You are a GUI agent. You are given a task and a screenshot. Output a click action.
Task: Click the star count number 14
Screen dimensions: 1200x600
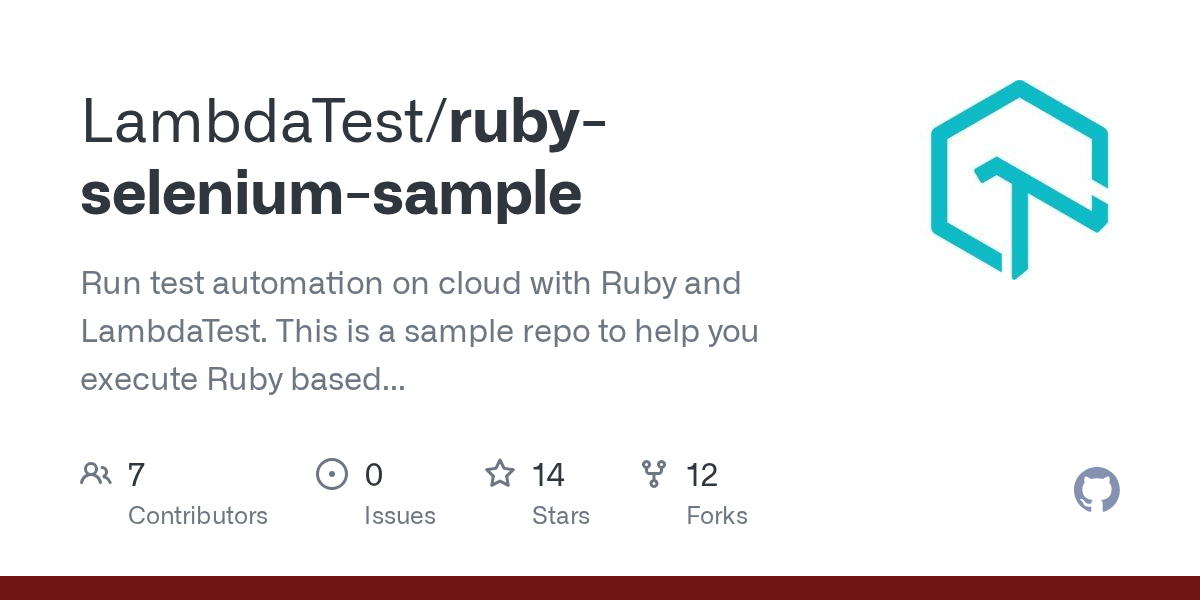coord(549,474)
